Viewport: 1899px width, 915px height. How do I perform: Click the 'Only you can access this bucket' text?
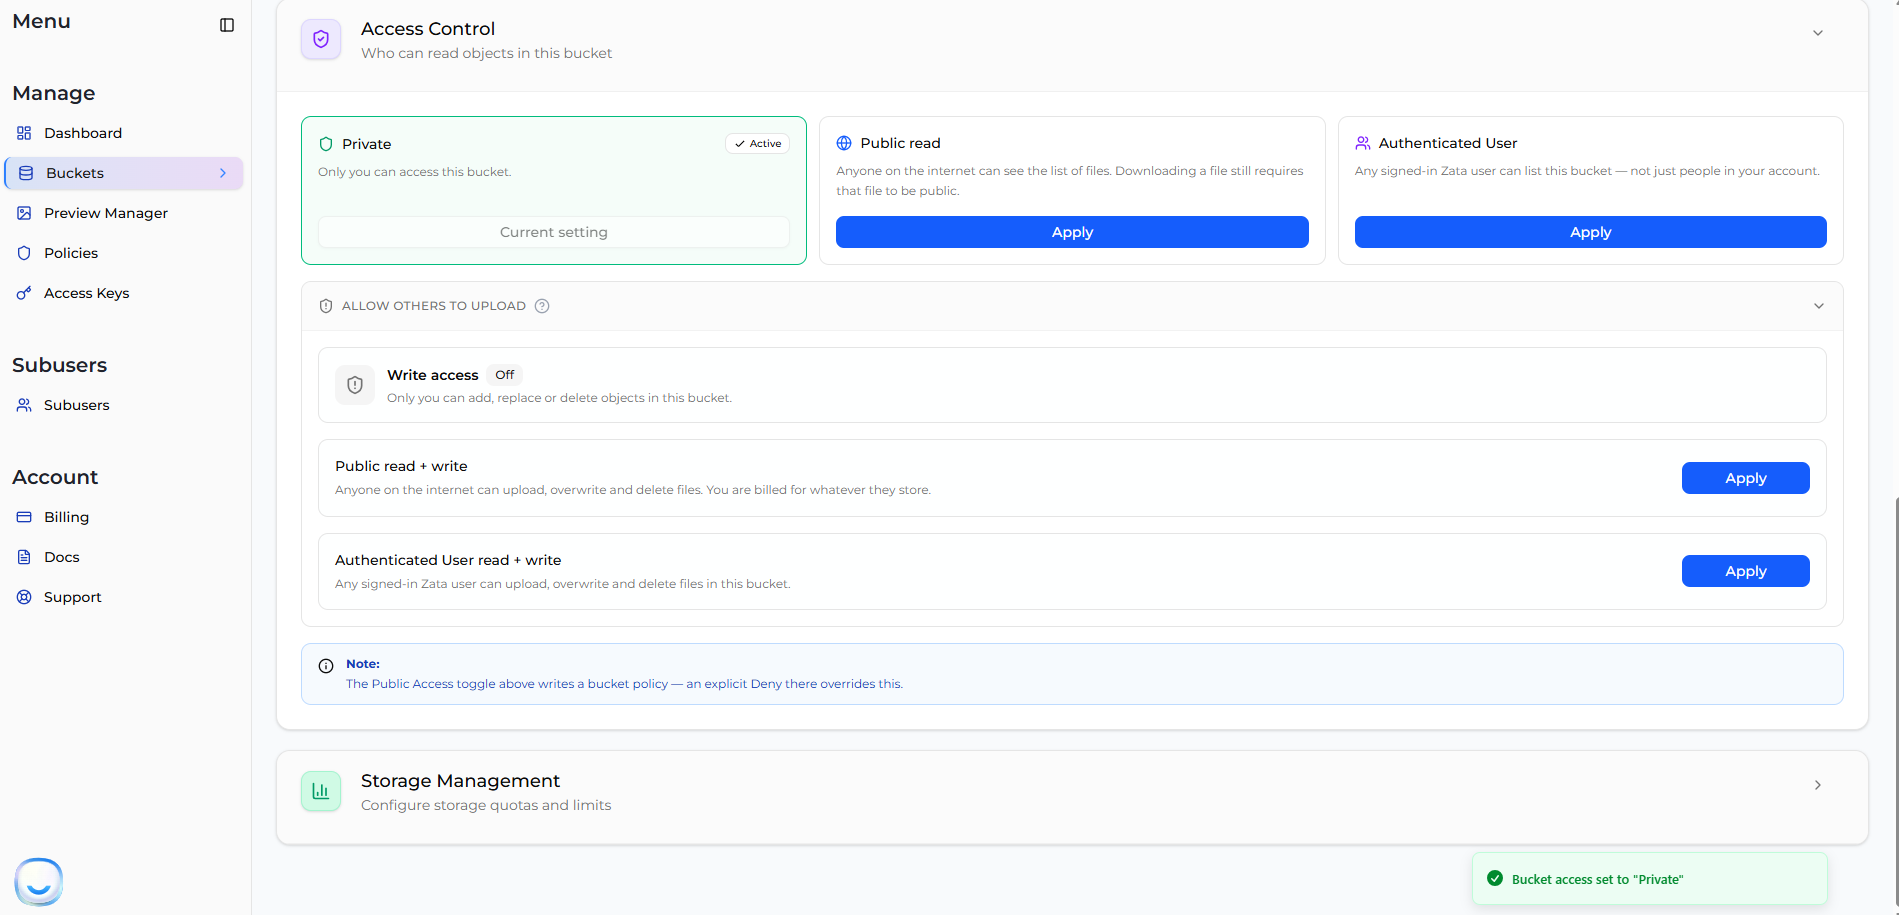[415, 172]
